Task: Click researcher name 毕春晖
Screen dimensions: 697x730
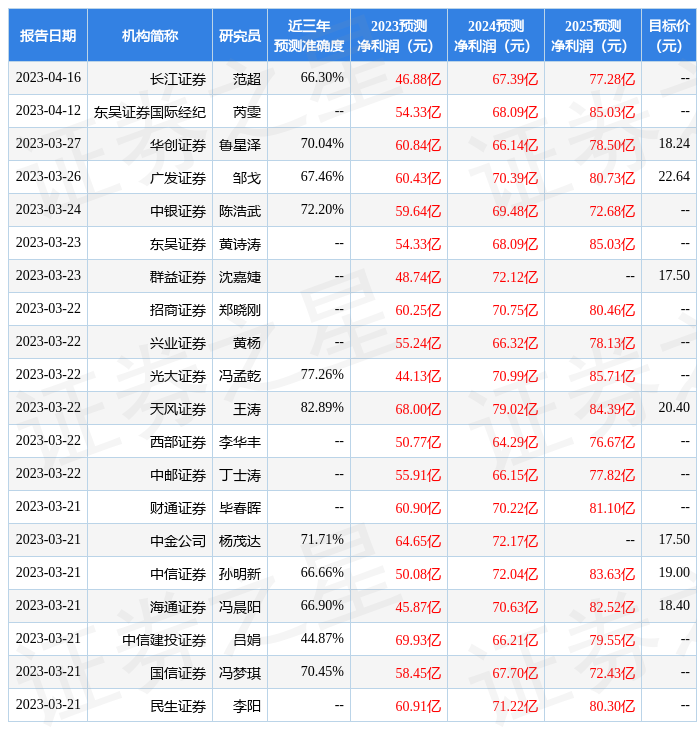Action: (240, 508)
